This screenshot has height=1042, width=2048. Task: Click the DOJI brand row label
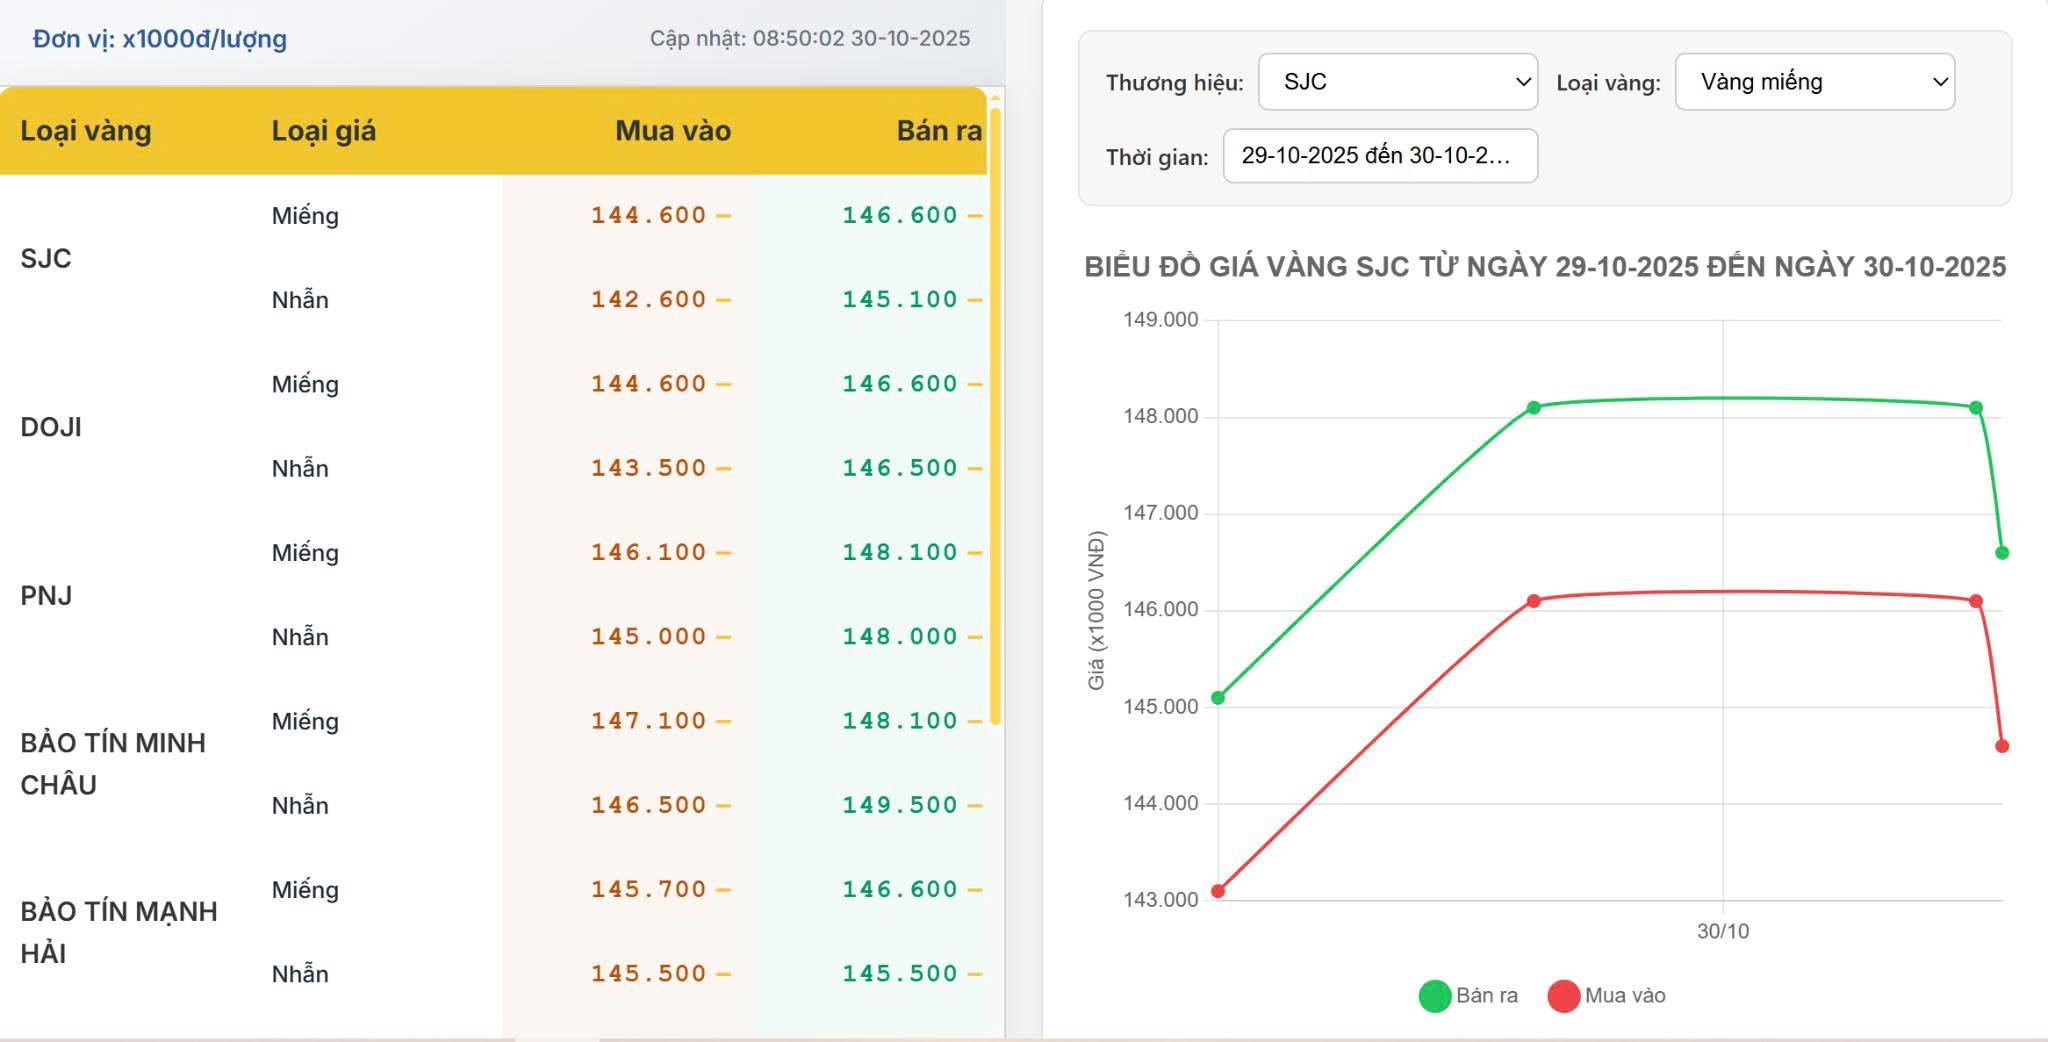(x=51, y=427)
